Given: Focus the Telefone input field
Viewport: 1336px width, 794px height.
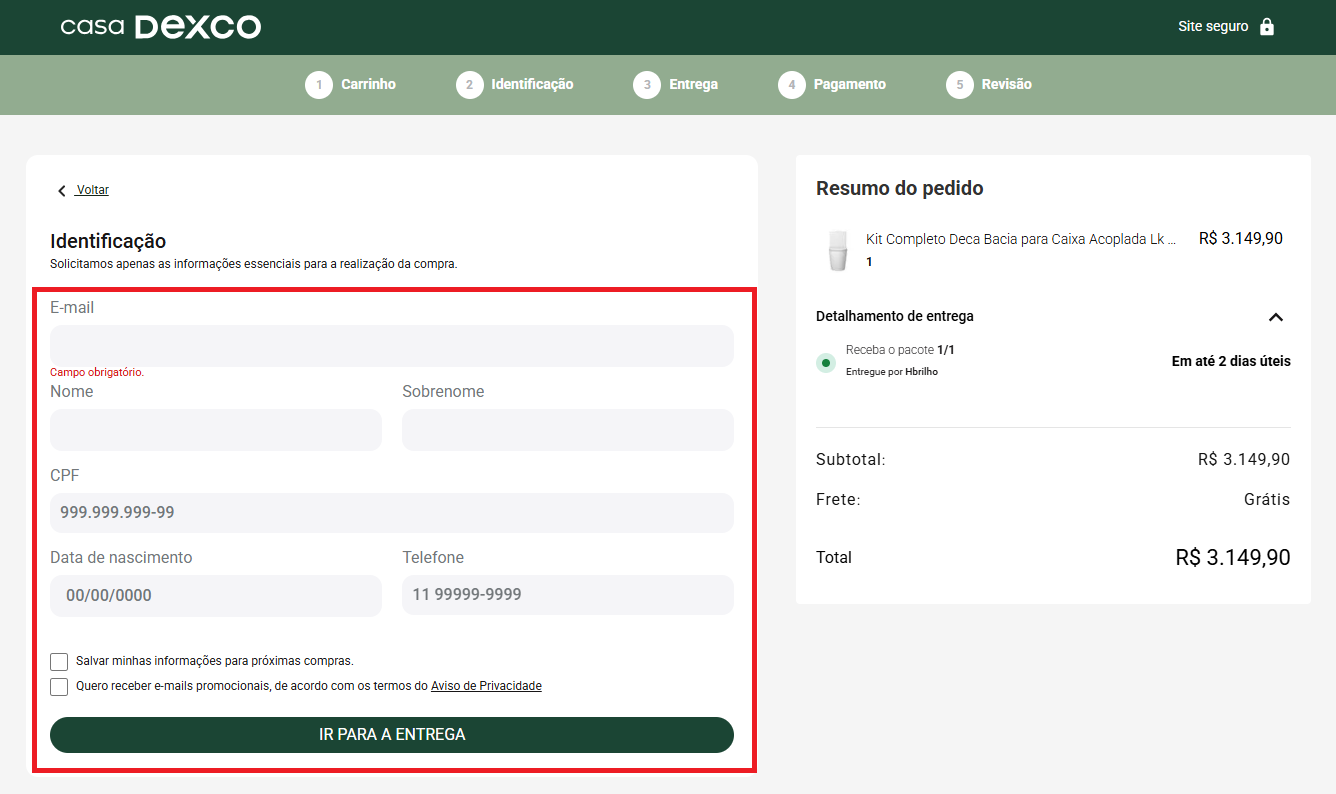Looking at the screenshot, I should tap(568, 594).
